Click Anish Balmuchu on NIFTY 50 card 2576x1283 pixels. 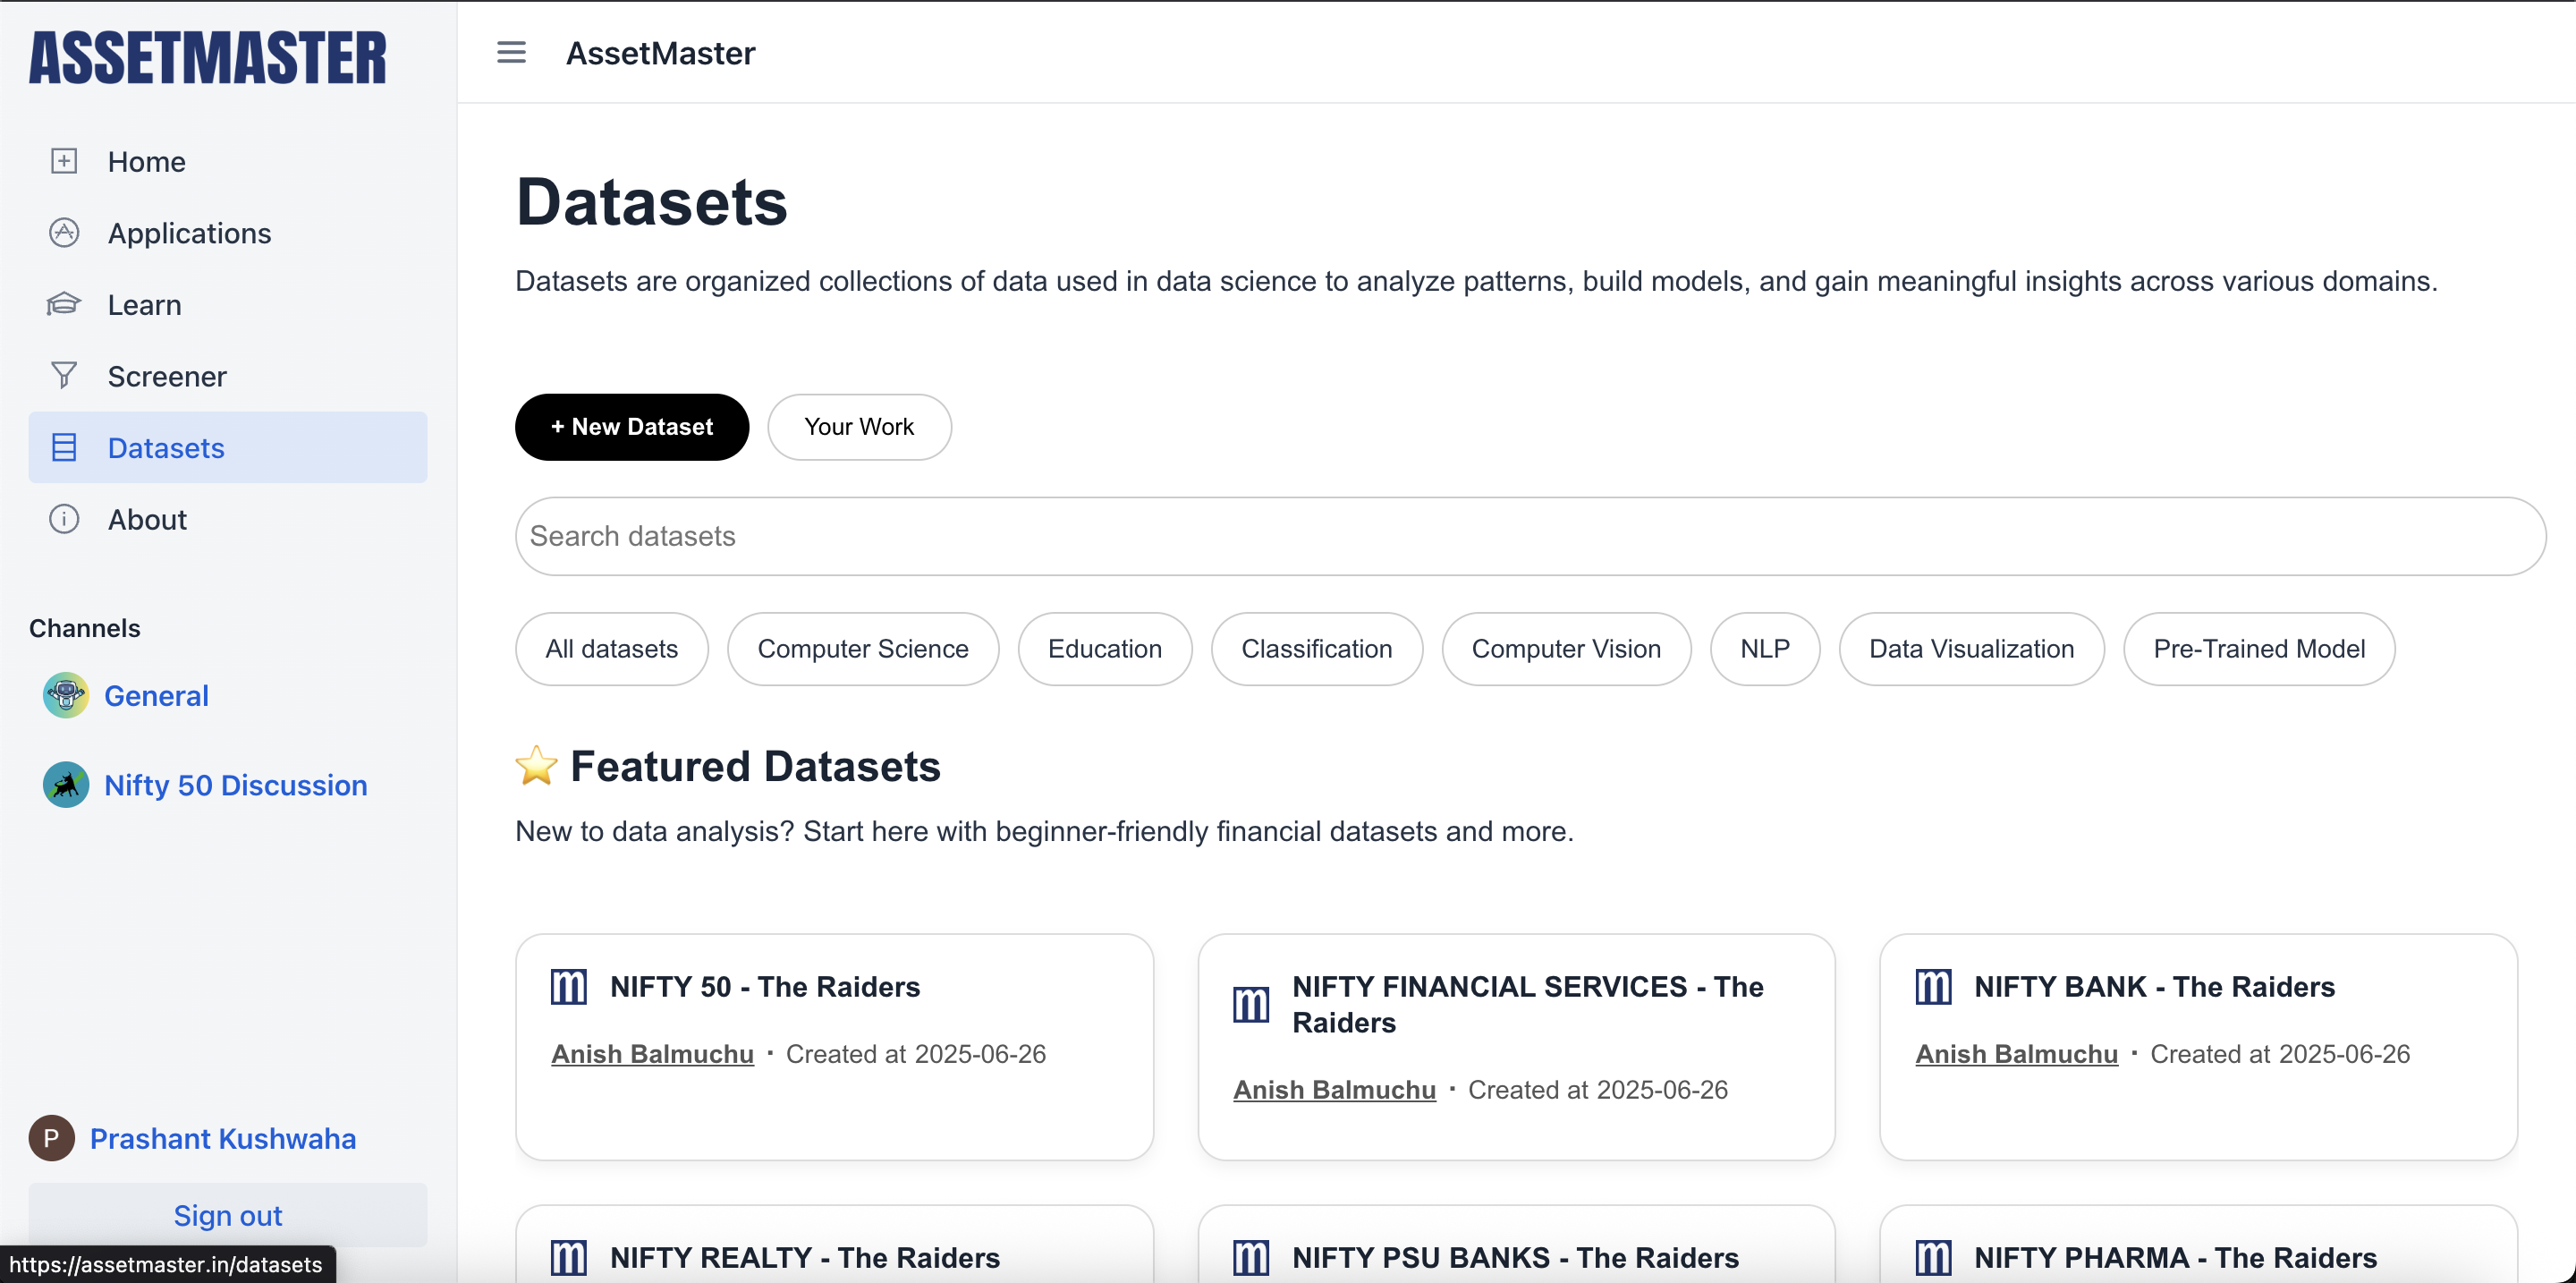click(652, 1054)
